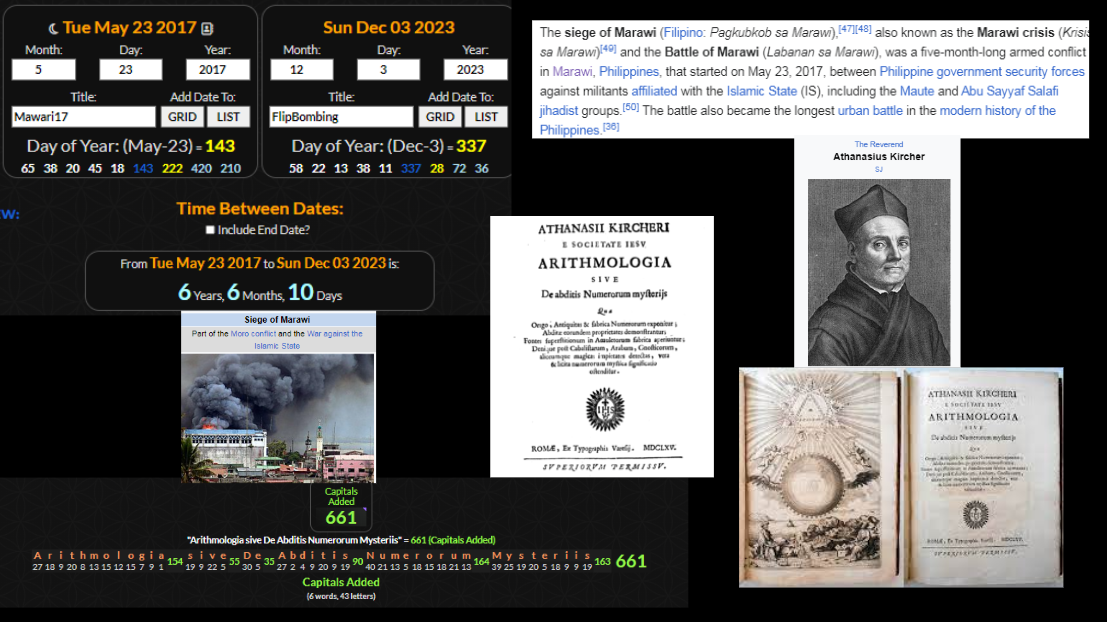
Task: Follow the 'affiliated' hyperlink
Action: 654,91
